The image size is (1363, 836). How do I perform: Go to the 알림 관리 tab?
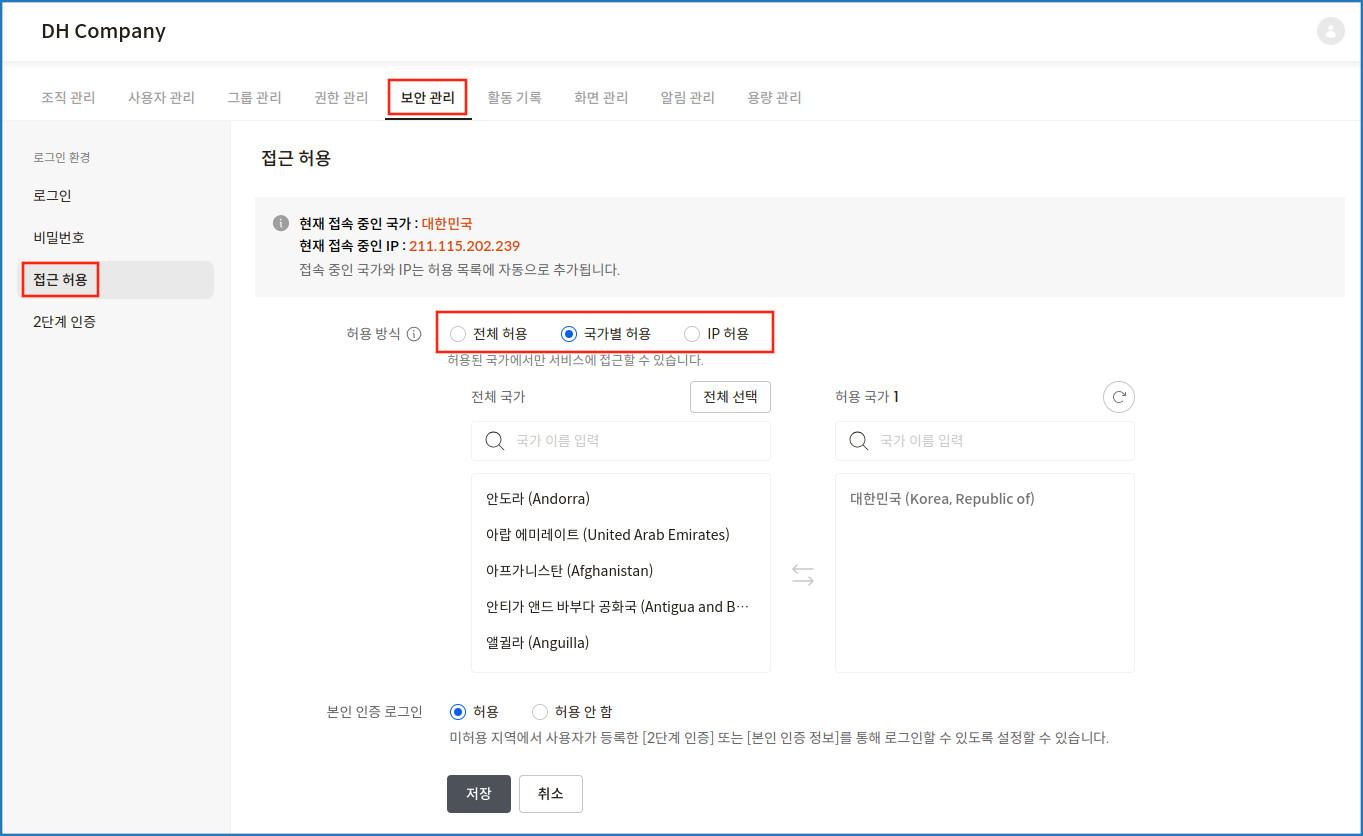tap(688, 98)
